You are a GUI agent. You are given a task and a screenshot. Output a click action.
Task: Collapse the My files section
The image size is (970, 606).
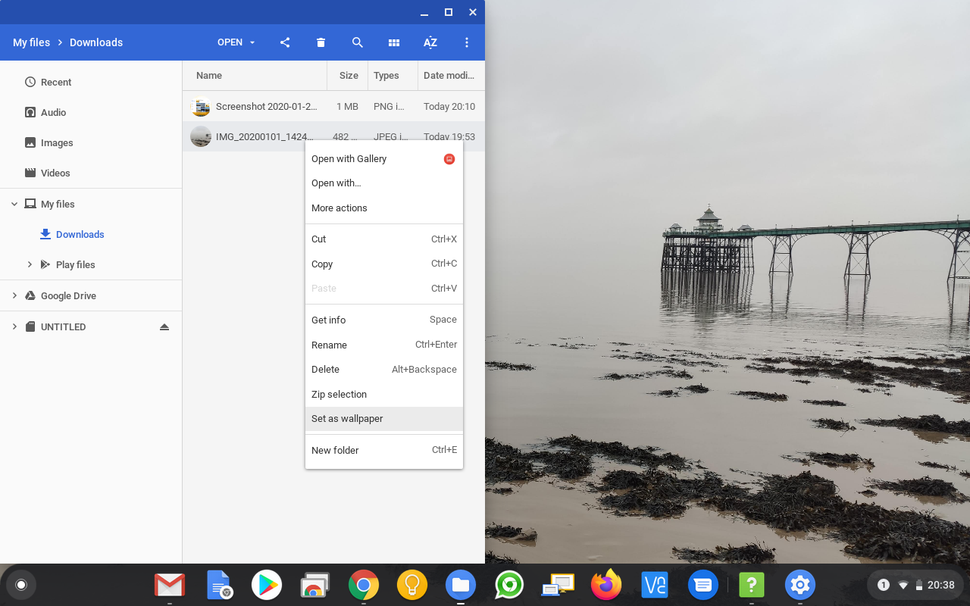(13, 203)
